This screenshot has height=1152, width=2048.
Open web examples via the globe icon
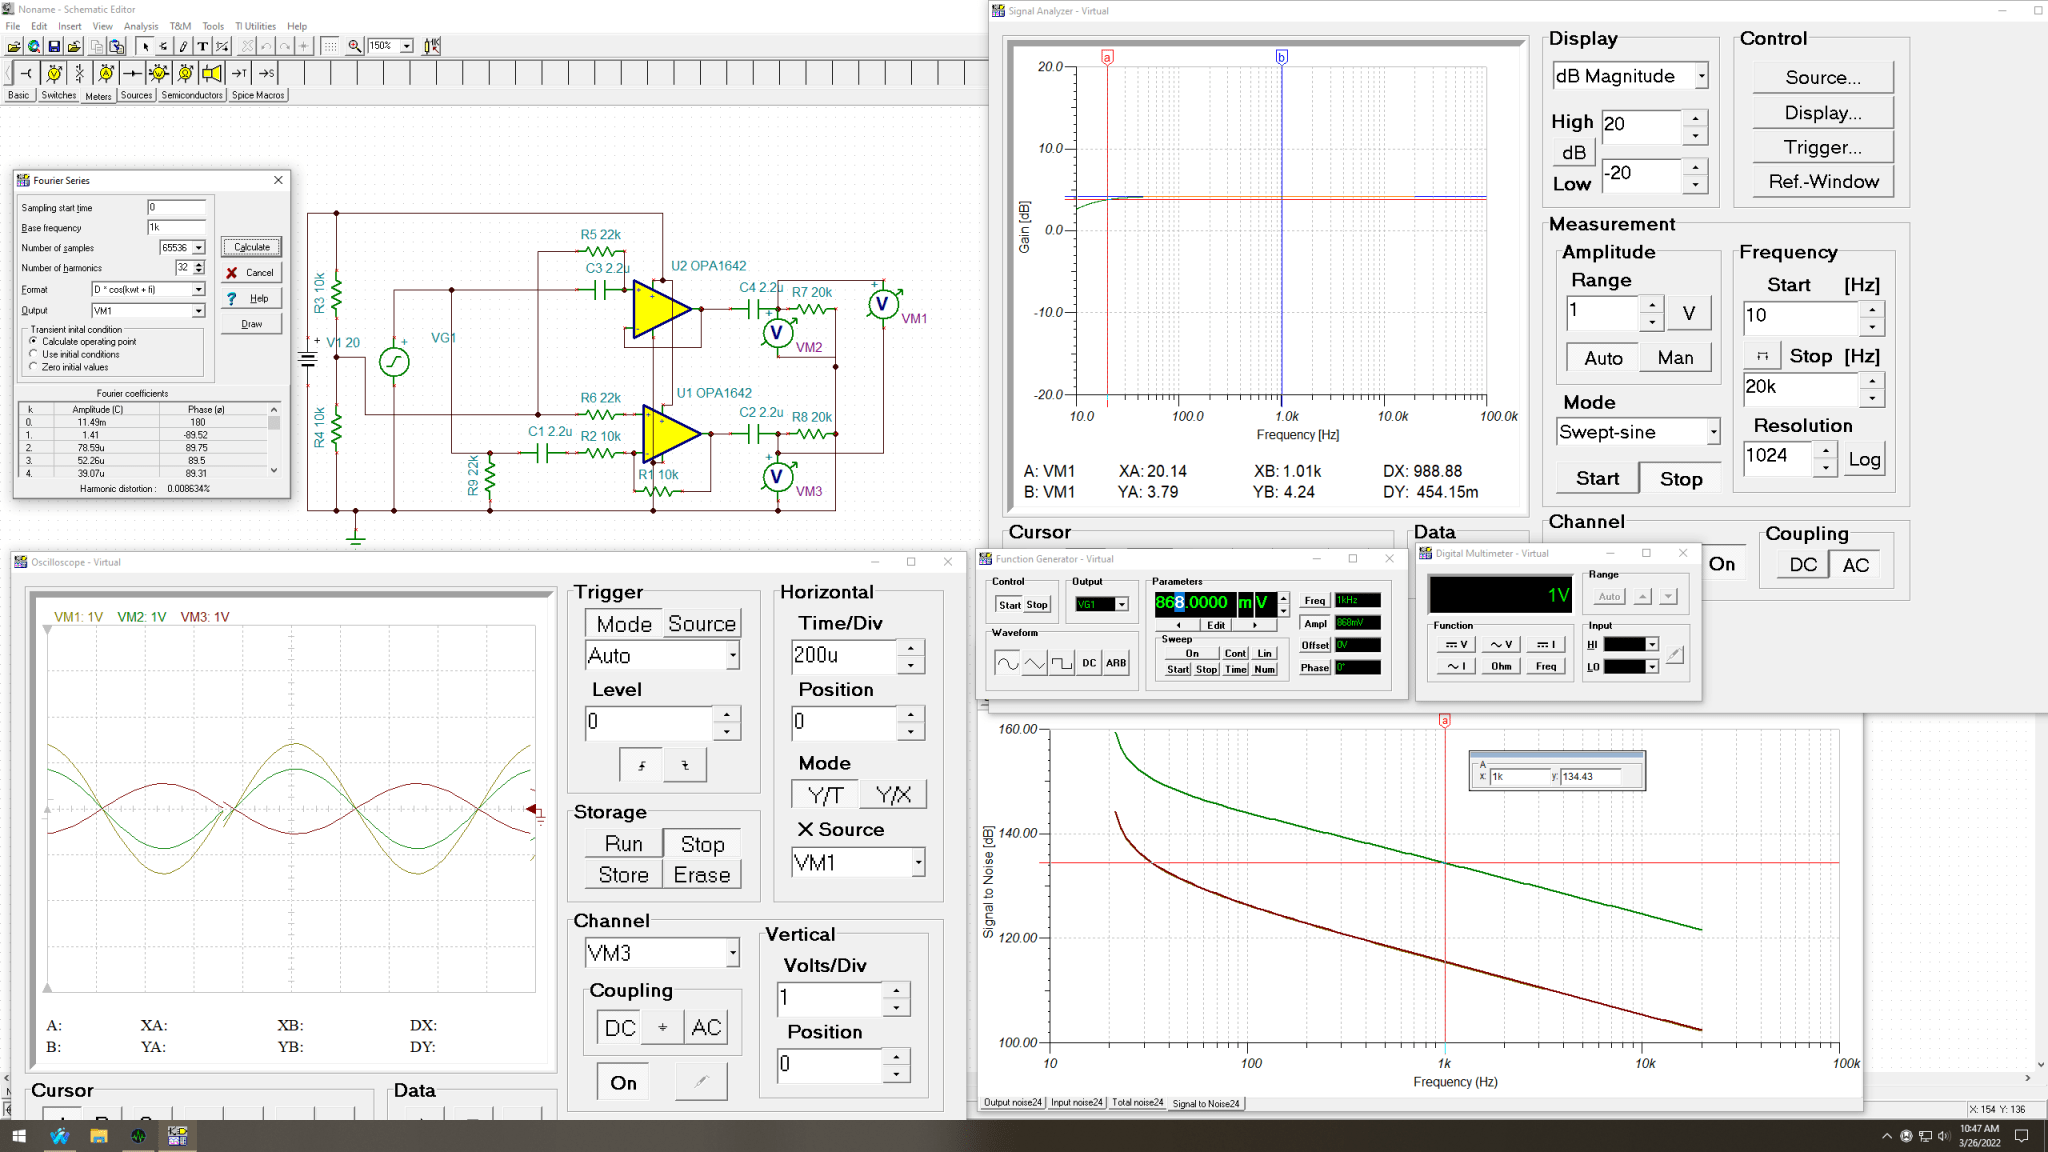(x=34, y=46)
